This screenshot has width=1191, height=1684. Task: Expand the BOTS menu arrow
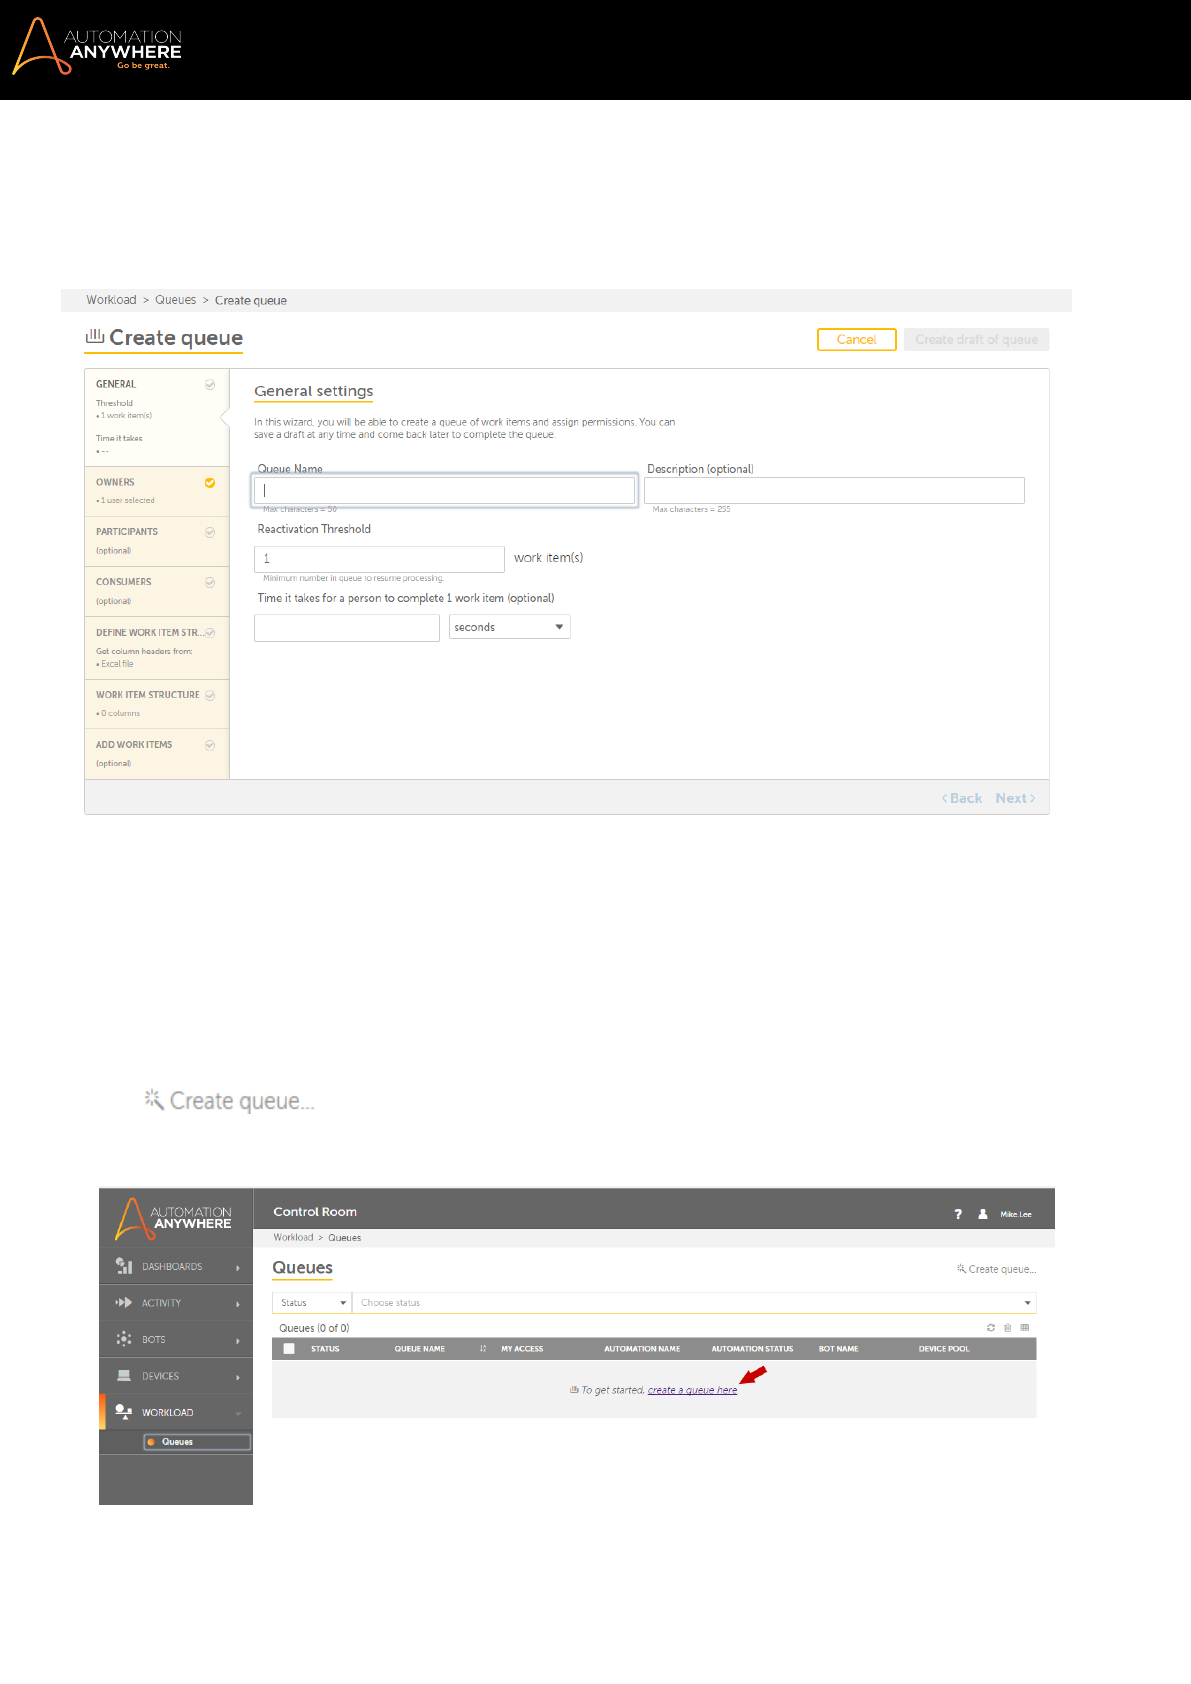pos(238,1341)
